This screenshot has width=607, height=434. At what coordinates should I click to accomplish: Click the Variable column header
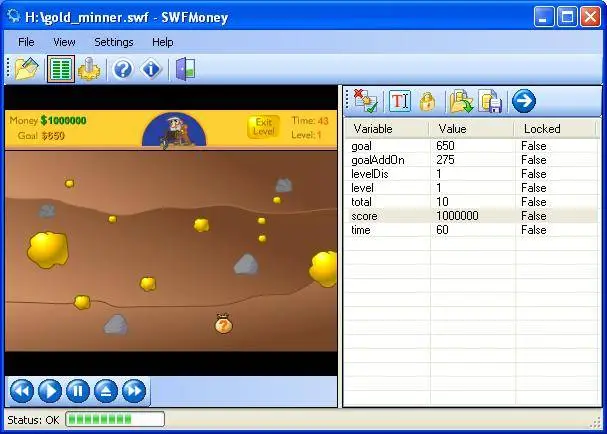click(x=387, y=129)
